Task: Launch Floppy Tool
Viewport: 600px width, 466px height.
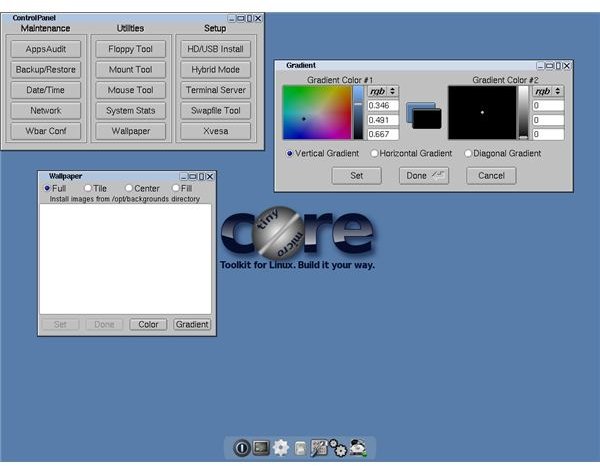Action: (x=130, y=49)
